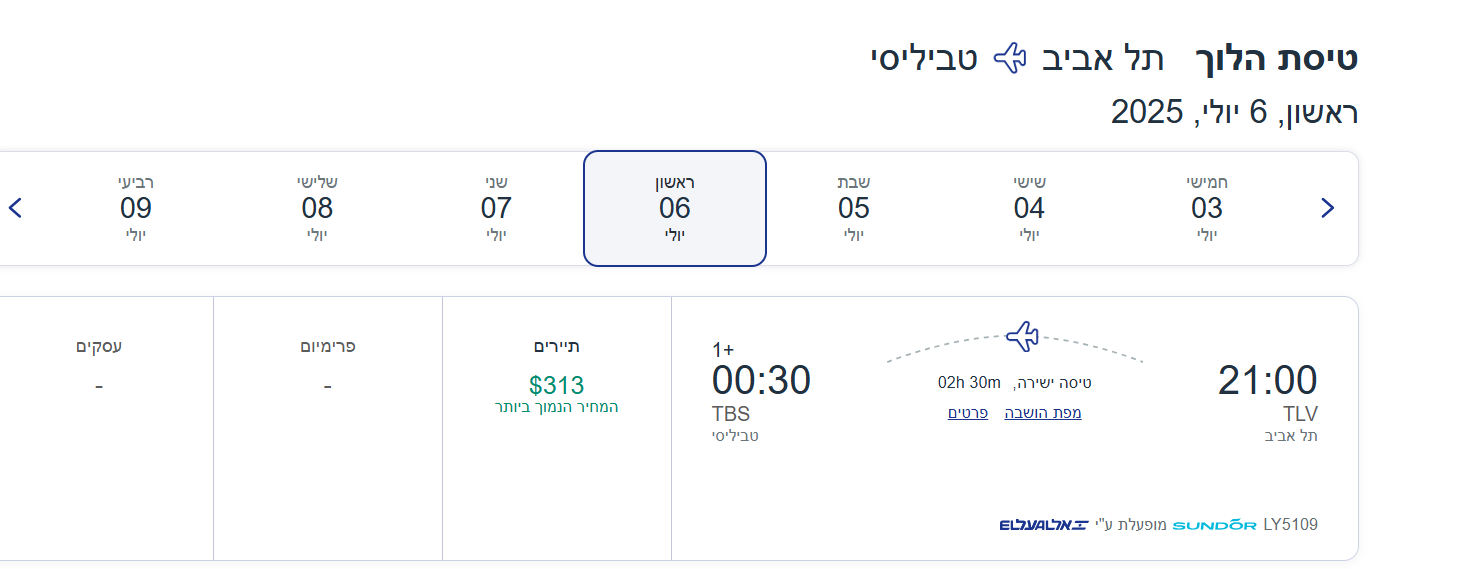Screen dimensions: 1479x569
Task: Click the 21:00 TLV departure time
Action: (x=1267, y=381)
